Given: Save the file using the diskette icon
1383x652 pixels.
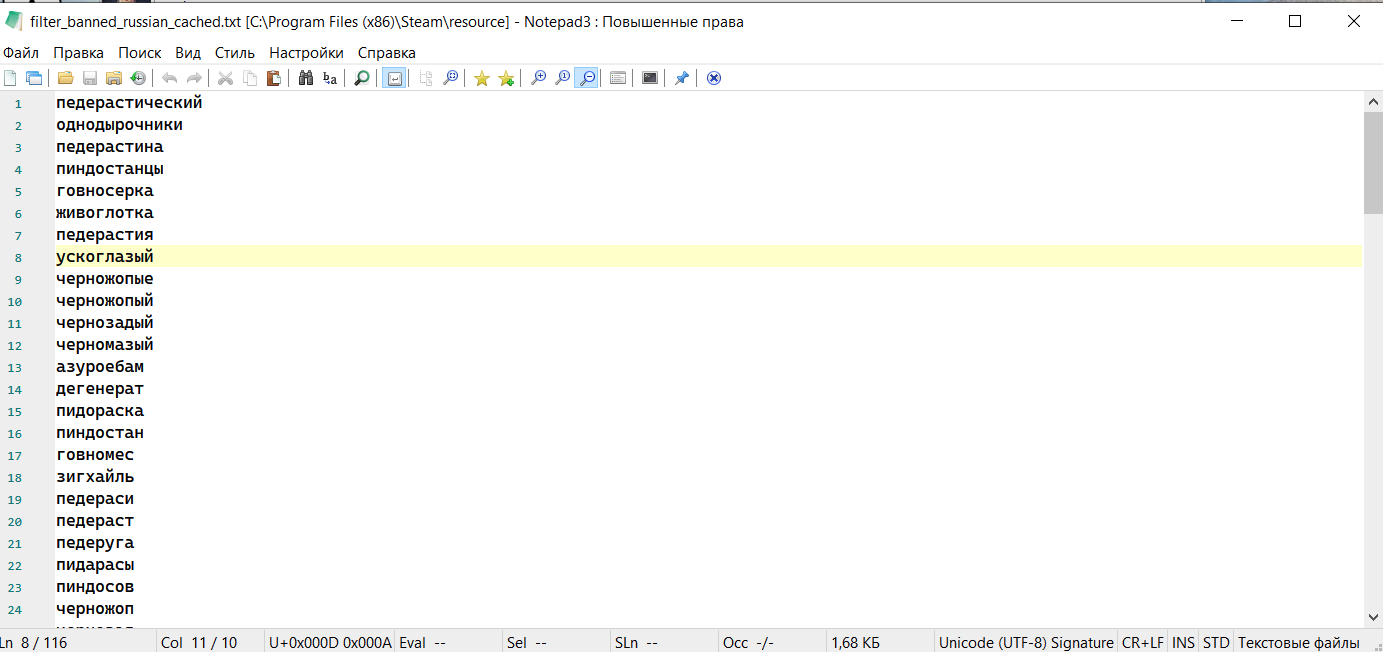Looking at the screenshot, I should 90,78.
